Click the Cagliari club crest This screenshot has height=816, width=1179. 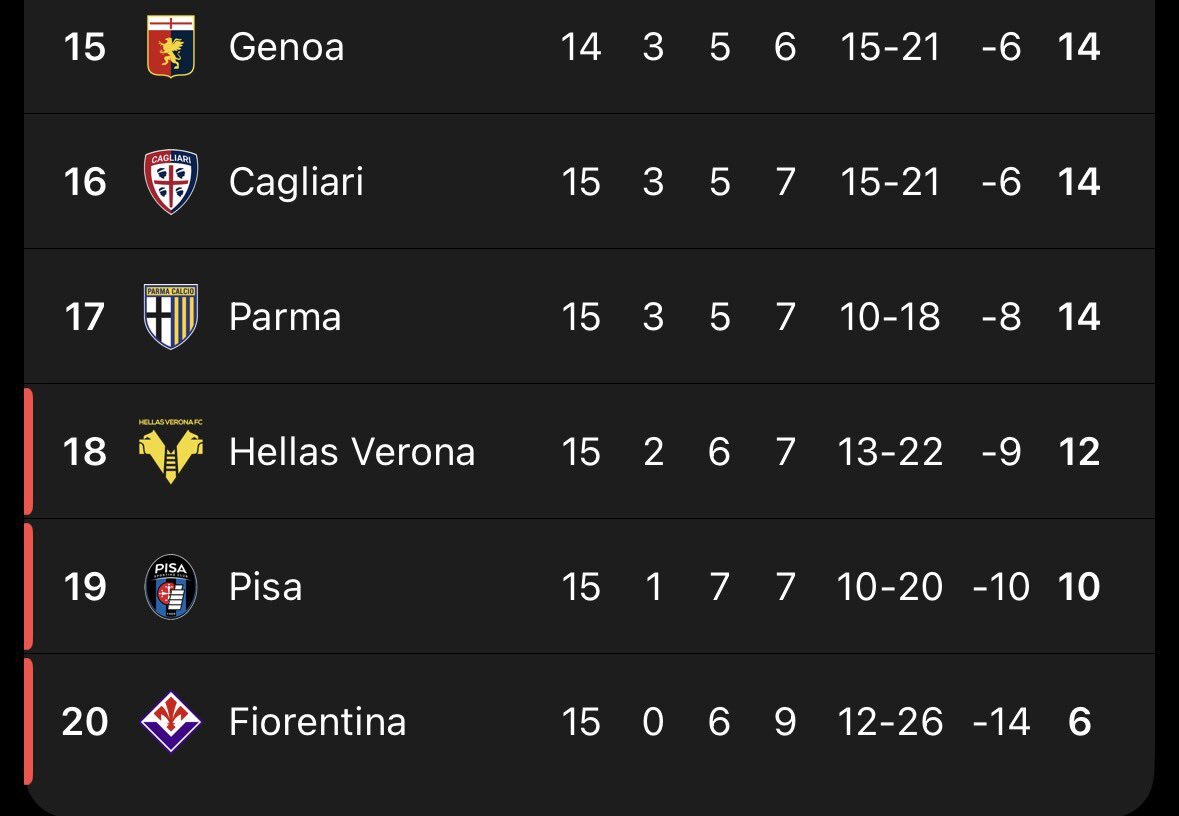click(x=171, y=182)
